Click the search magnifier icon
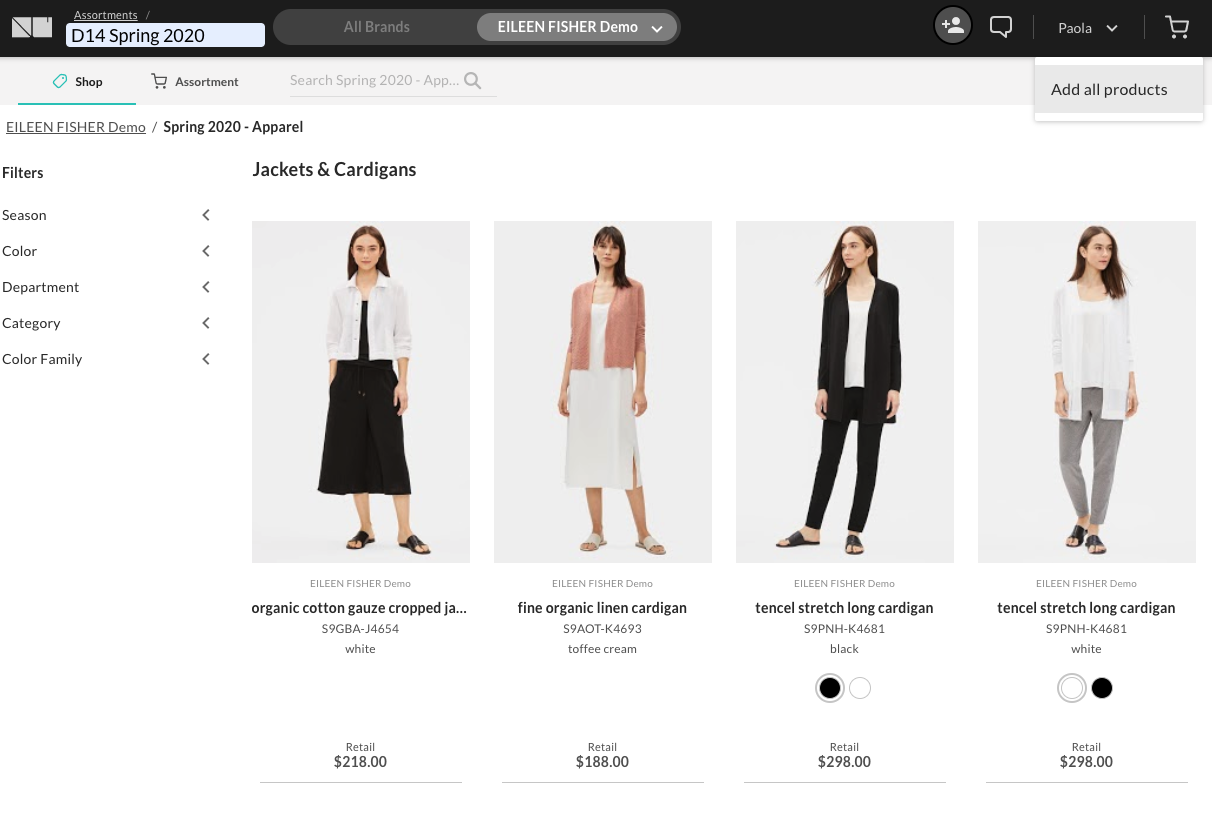The height and width of the screenshot is (817, 1212). tap(473, 81)
